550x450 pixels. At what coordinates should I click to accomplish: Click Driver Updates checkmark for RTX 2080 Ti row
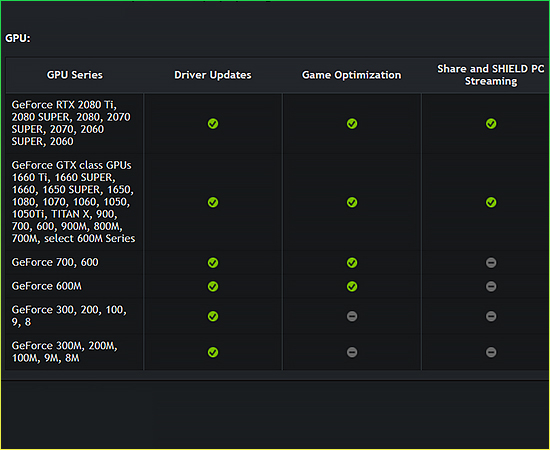click(x=213, y=123)
